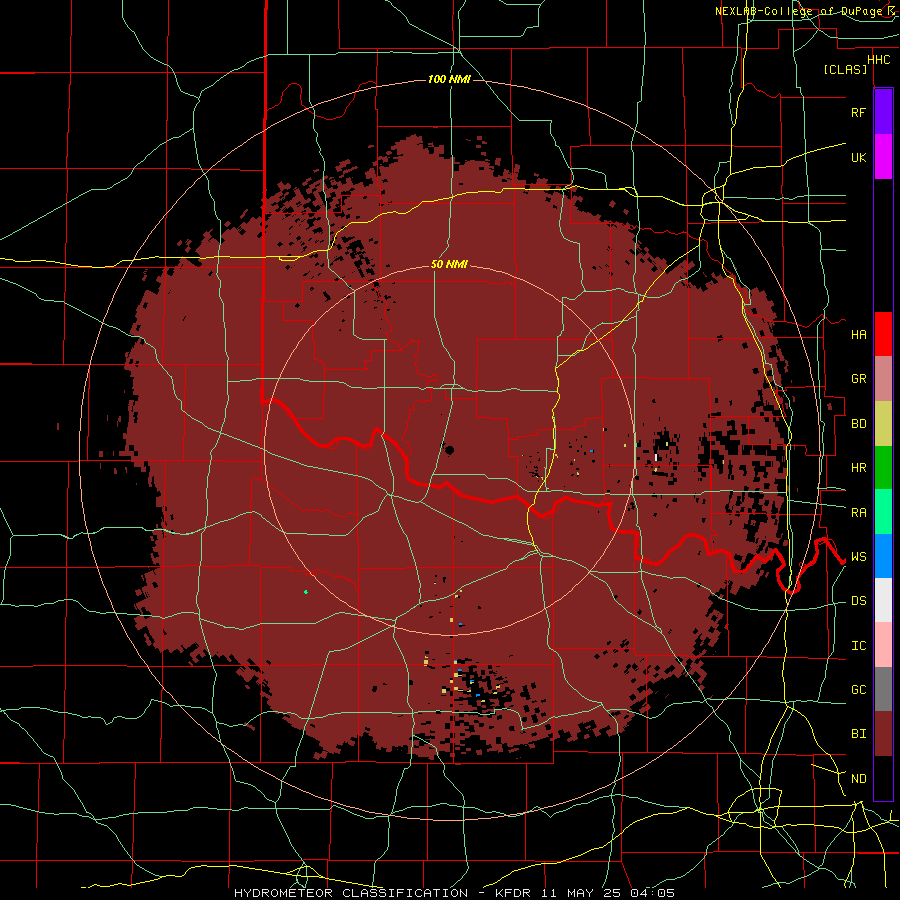
Task: Click the WS legend label
Action: 858,557
